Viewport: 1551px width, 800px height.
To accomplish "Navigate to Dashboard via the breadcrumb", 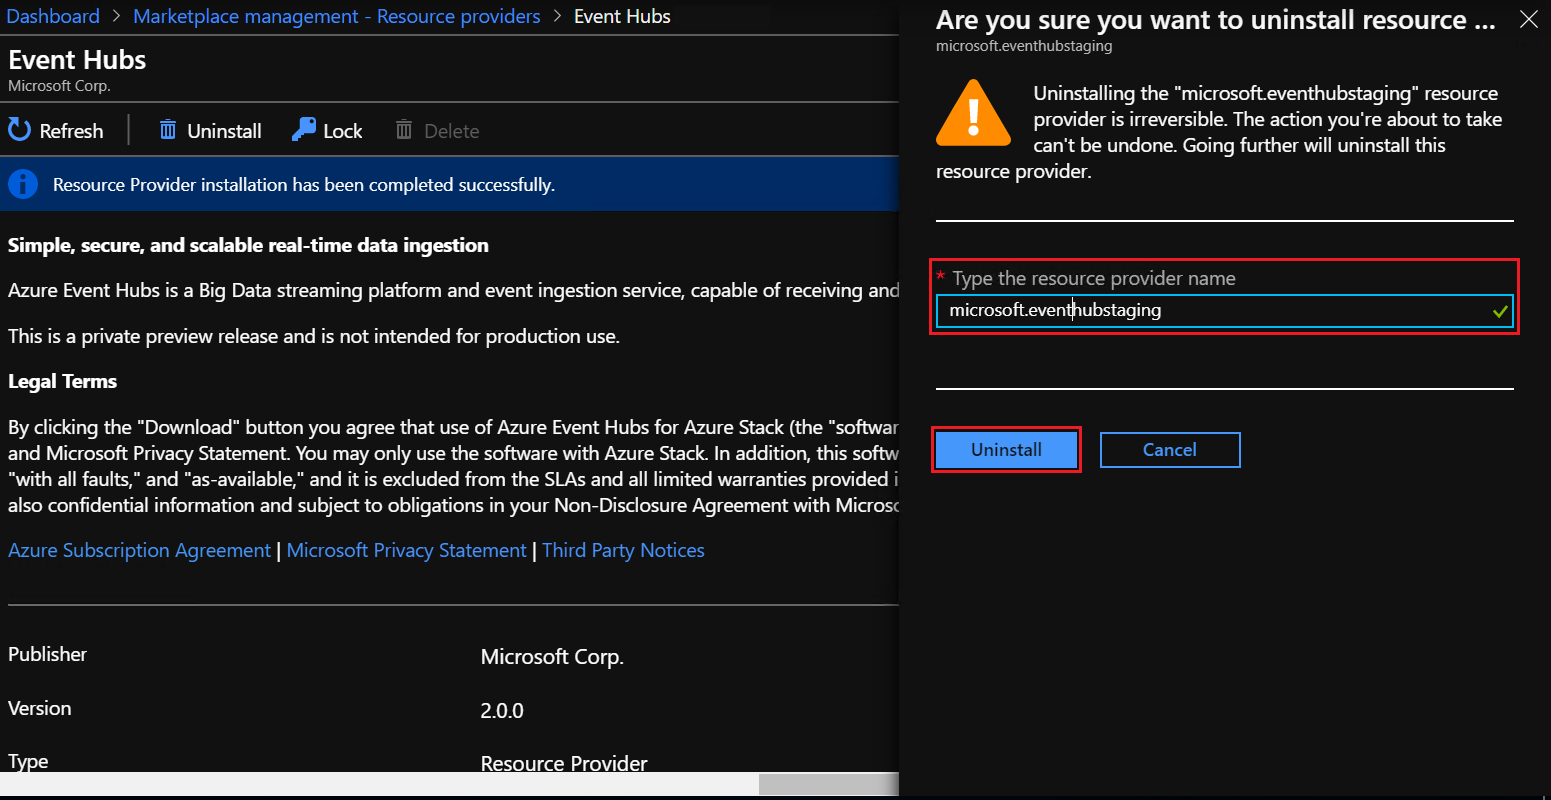I will point(53,16).
